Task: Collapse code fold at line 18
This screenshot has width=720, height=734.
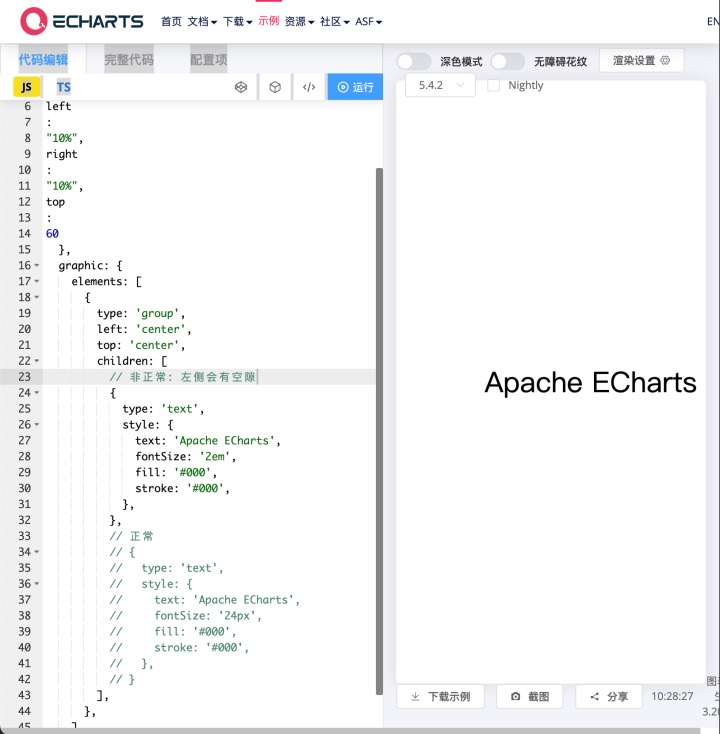Action: coord(37,297)
